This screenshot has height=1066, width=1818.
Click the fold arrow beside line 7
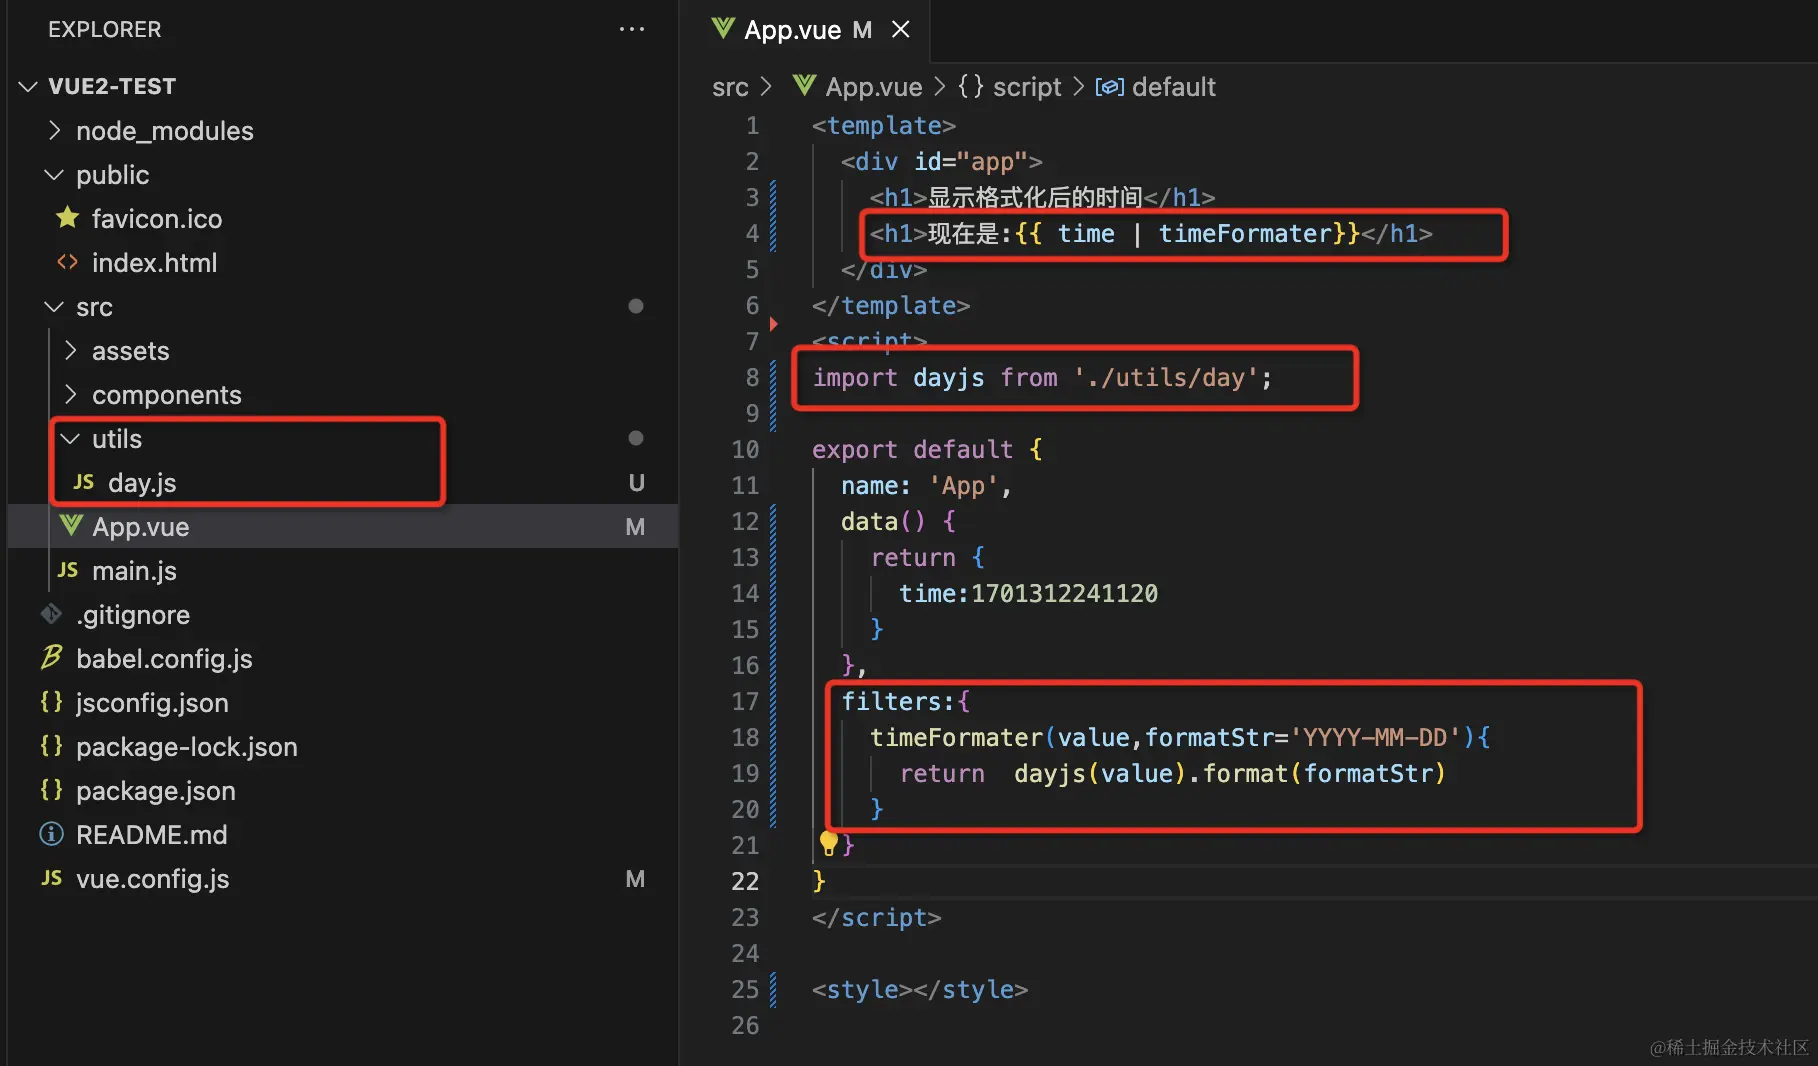[x=773, y=324]
